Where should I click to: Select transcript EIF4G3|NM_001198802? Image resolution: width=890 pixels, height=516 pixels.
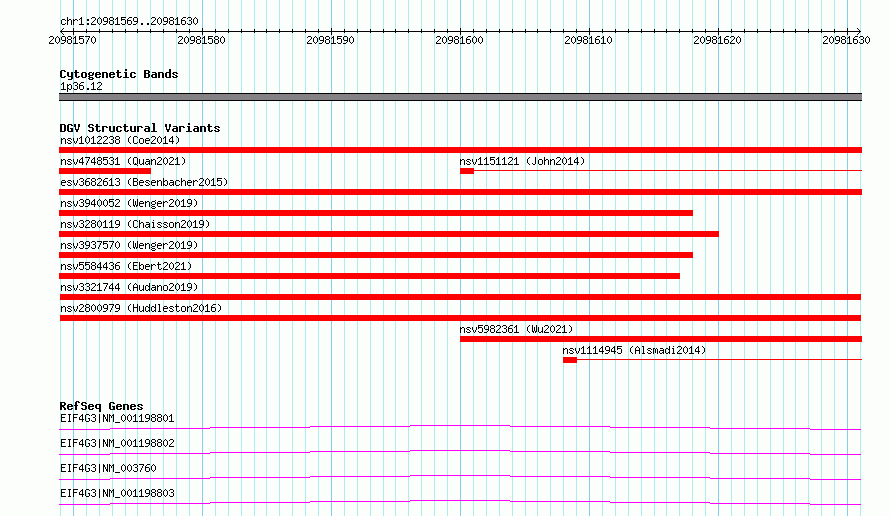(117, 443)
